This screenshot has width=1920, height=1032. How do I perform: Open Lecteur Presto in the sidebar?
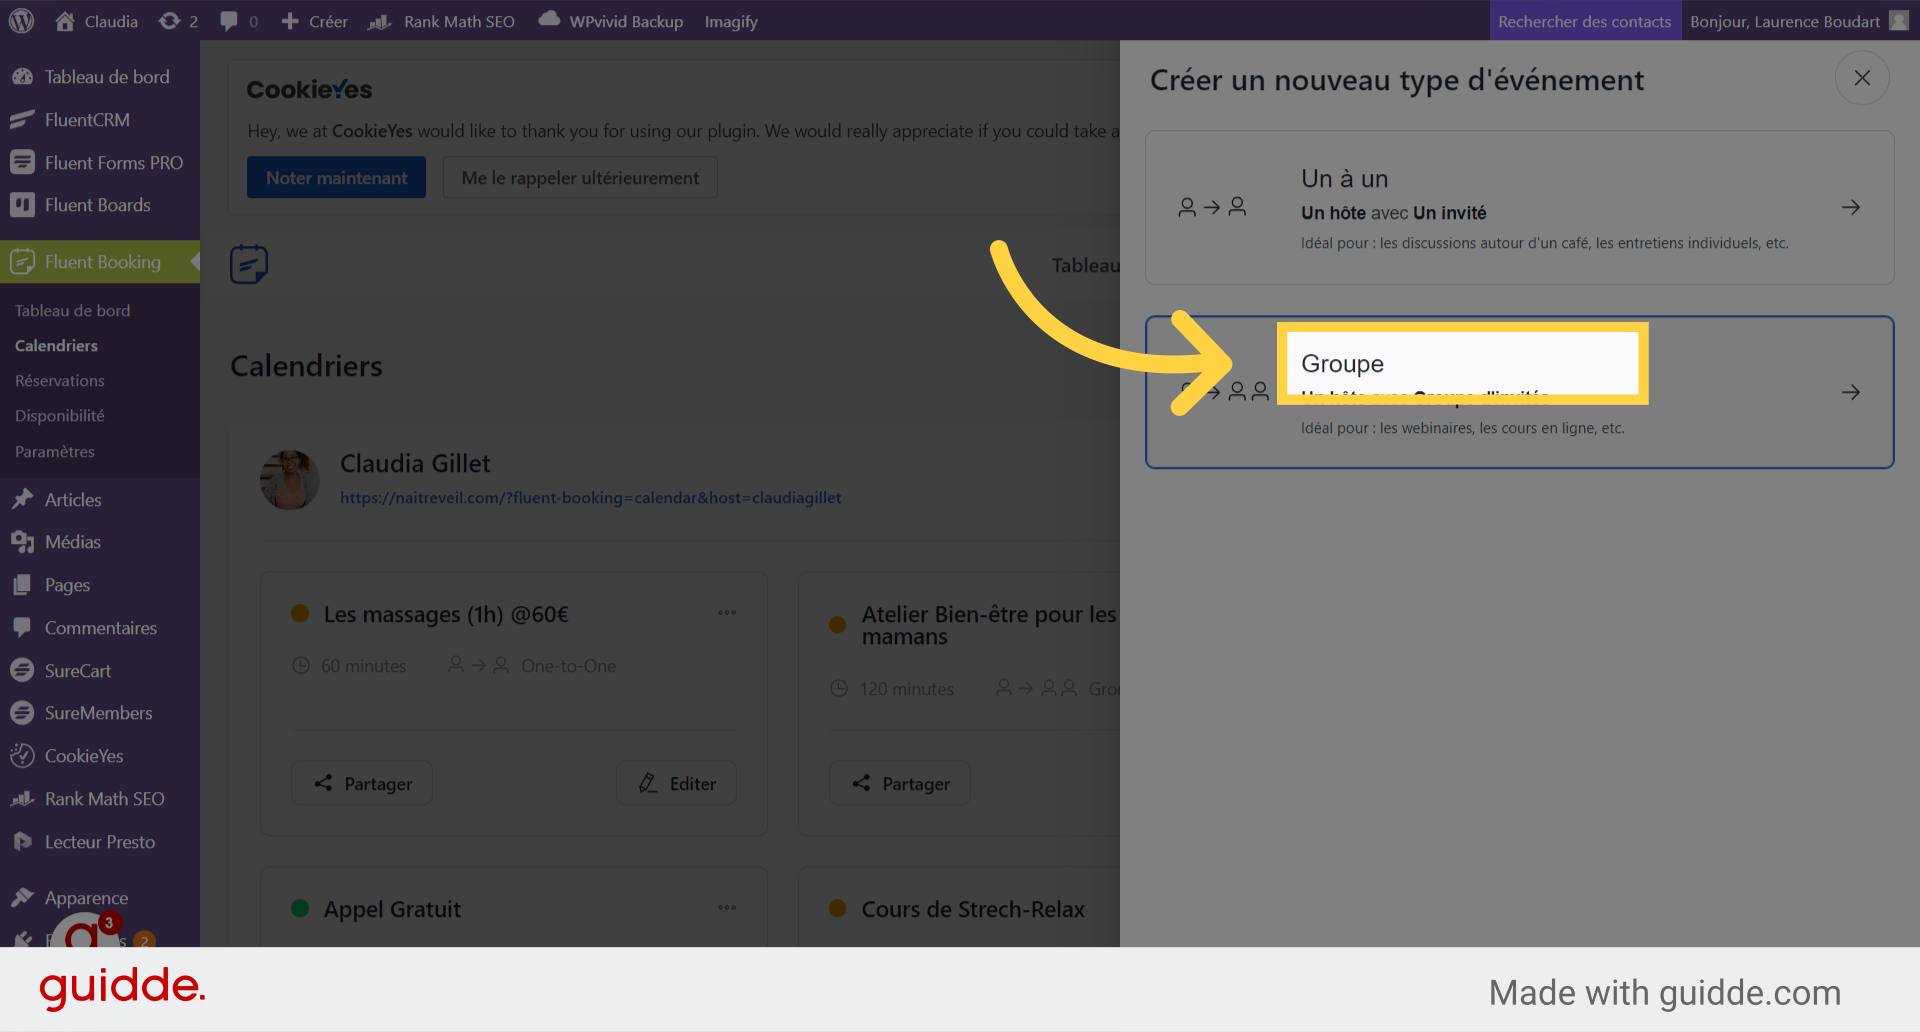[x=100, y=842]
